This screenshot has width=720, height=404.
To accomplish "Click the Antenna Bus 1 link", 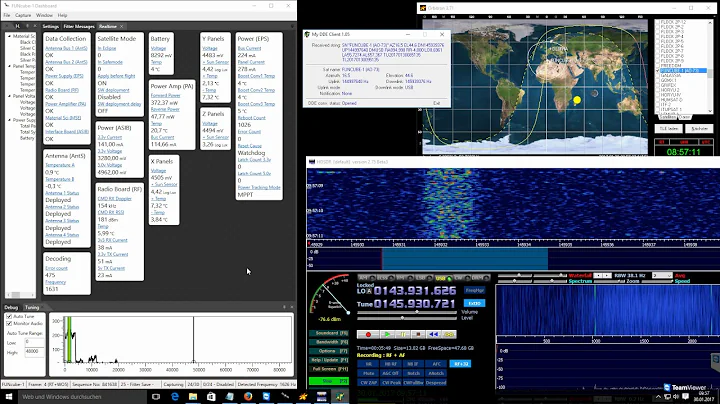I will (66, 48).
